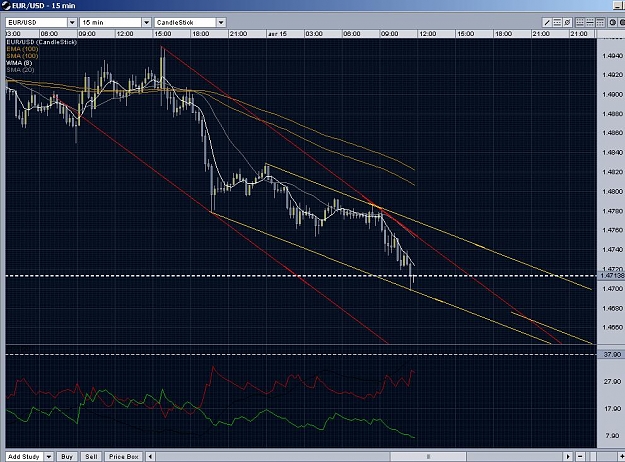This screenshot has height=462, width=625.
Task: Click the 27.90 indicator axis label
Action: (x=612, y=381)
